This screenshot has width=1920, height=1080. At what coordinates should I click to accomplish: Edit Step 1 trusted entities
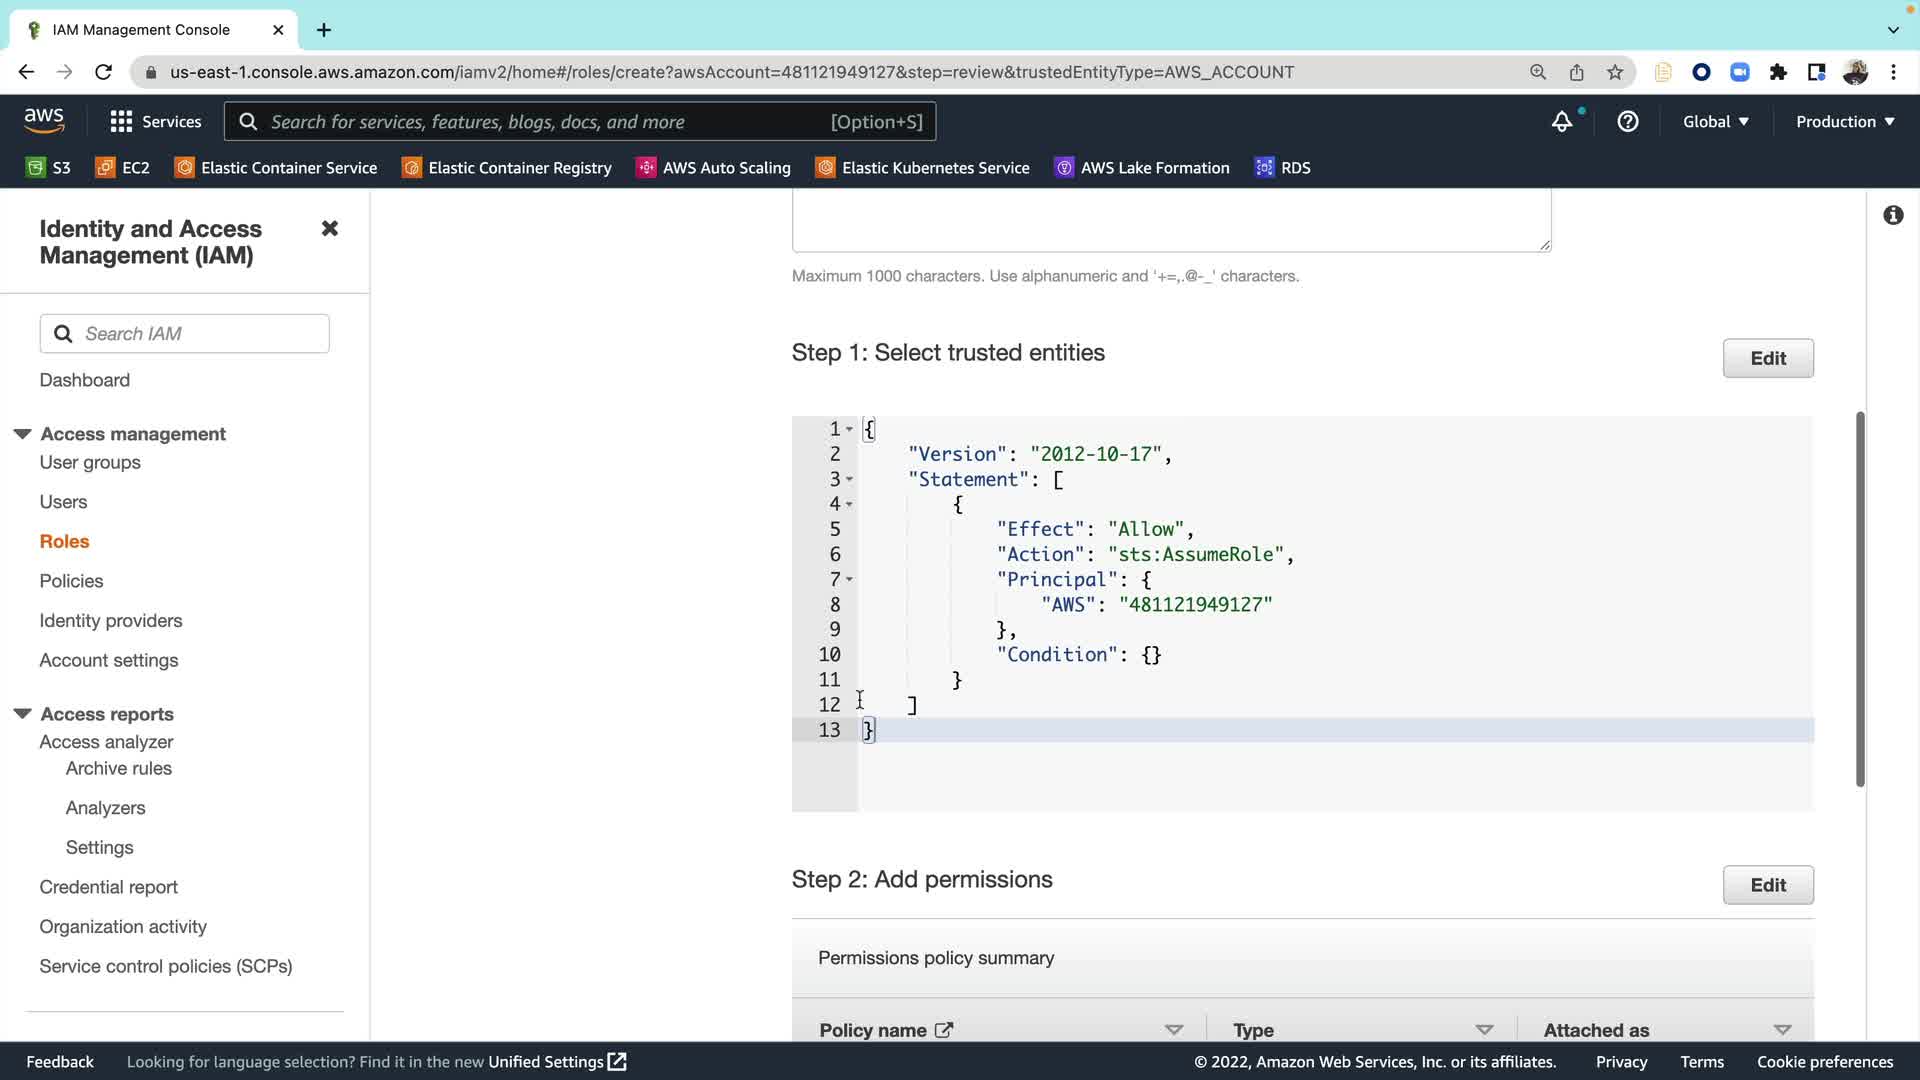tap(1767, 359)
